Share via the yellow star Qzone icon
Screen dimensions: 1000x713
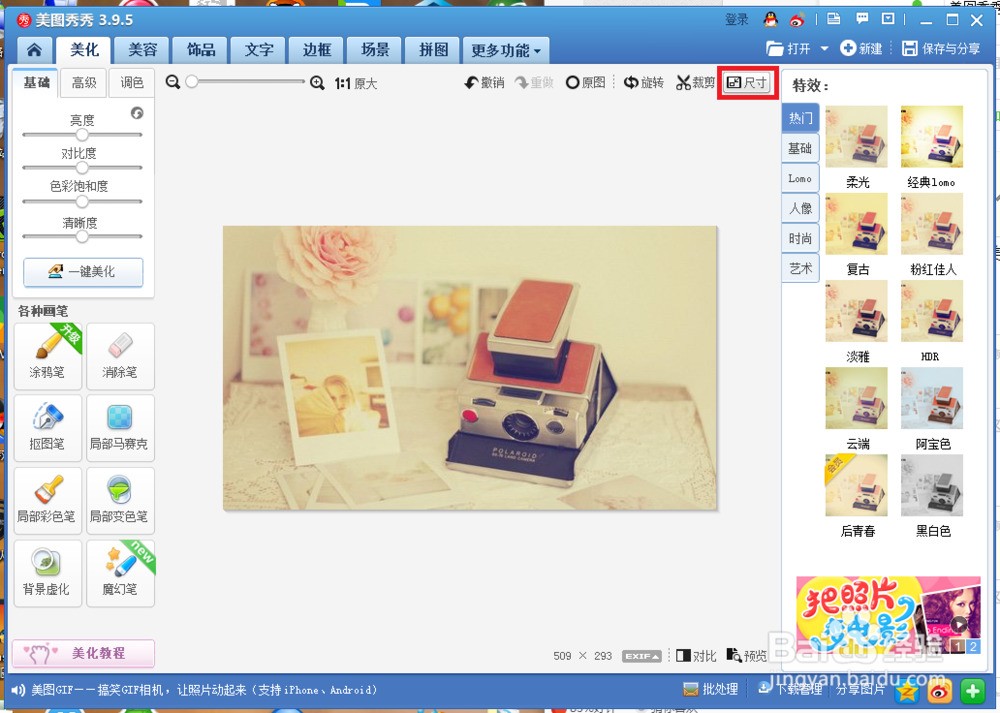click(907, 691)
